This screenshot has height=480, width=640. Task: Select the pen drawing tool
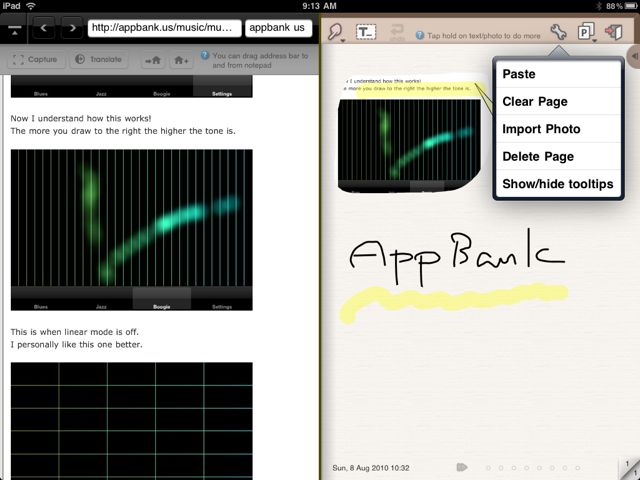click(335, 31)
